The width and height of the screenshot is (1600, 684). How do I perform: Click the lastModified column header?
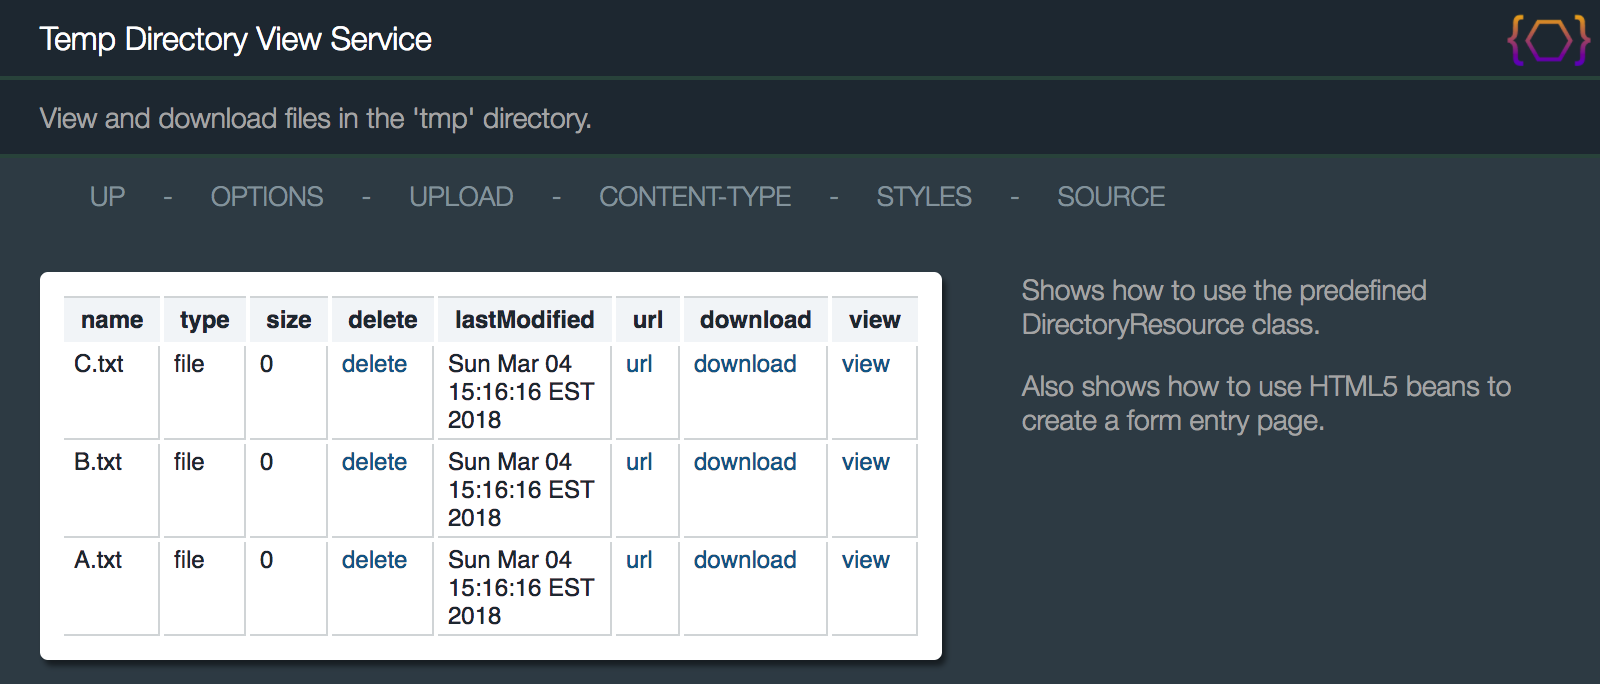pyautogui.click(x=525, y=320)
